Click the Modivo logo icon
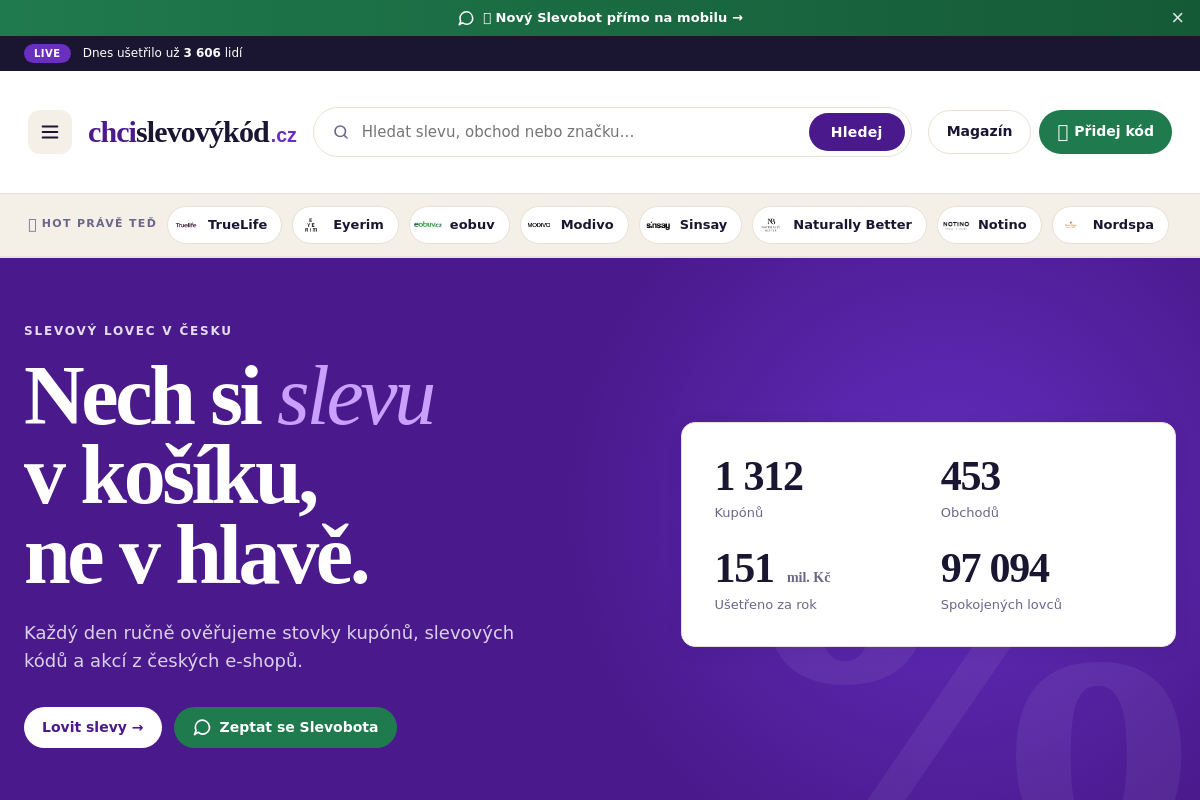This screenshot has width=1200, height=800. 539,225
